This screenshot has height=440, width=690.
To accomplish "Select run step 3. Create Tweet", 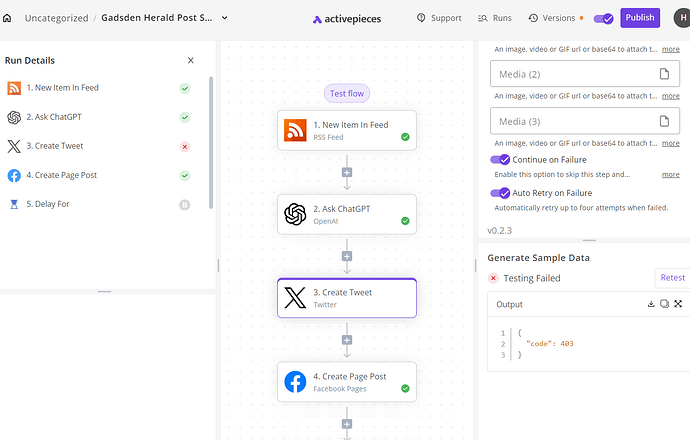I will 99,146.
